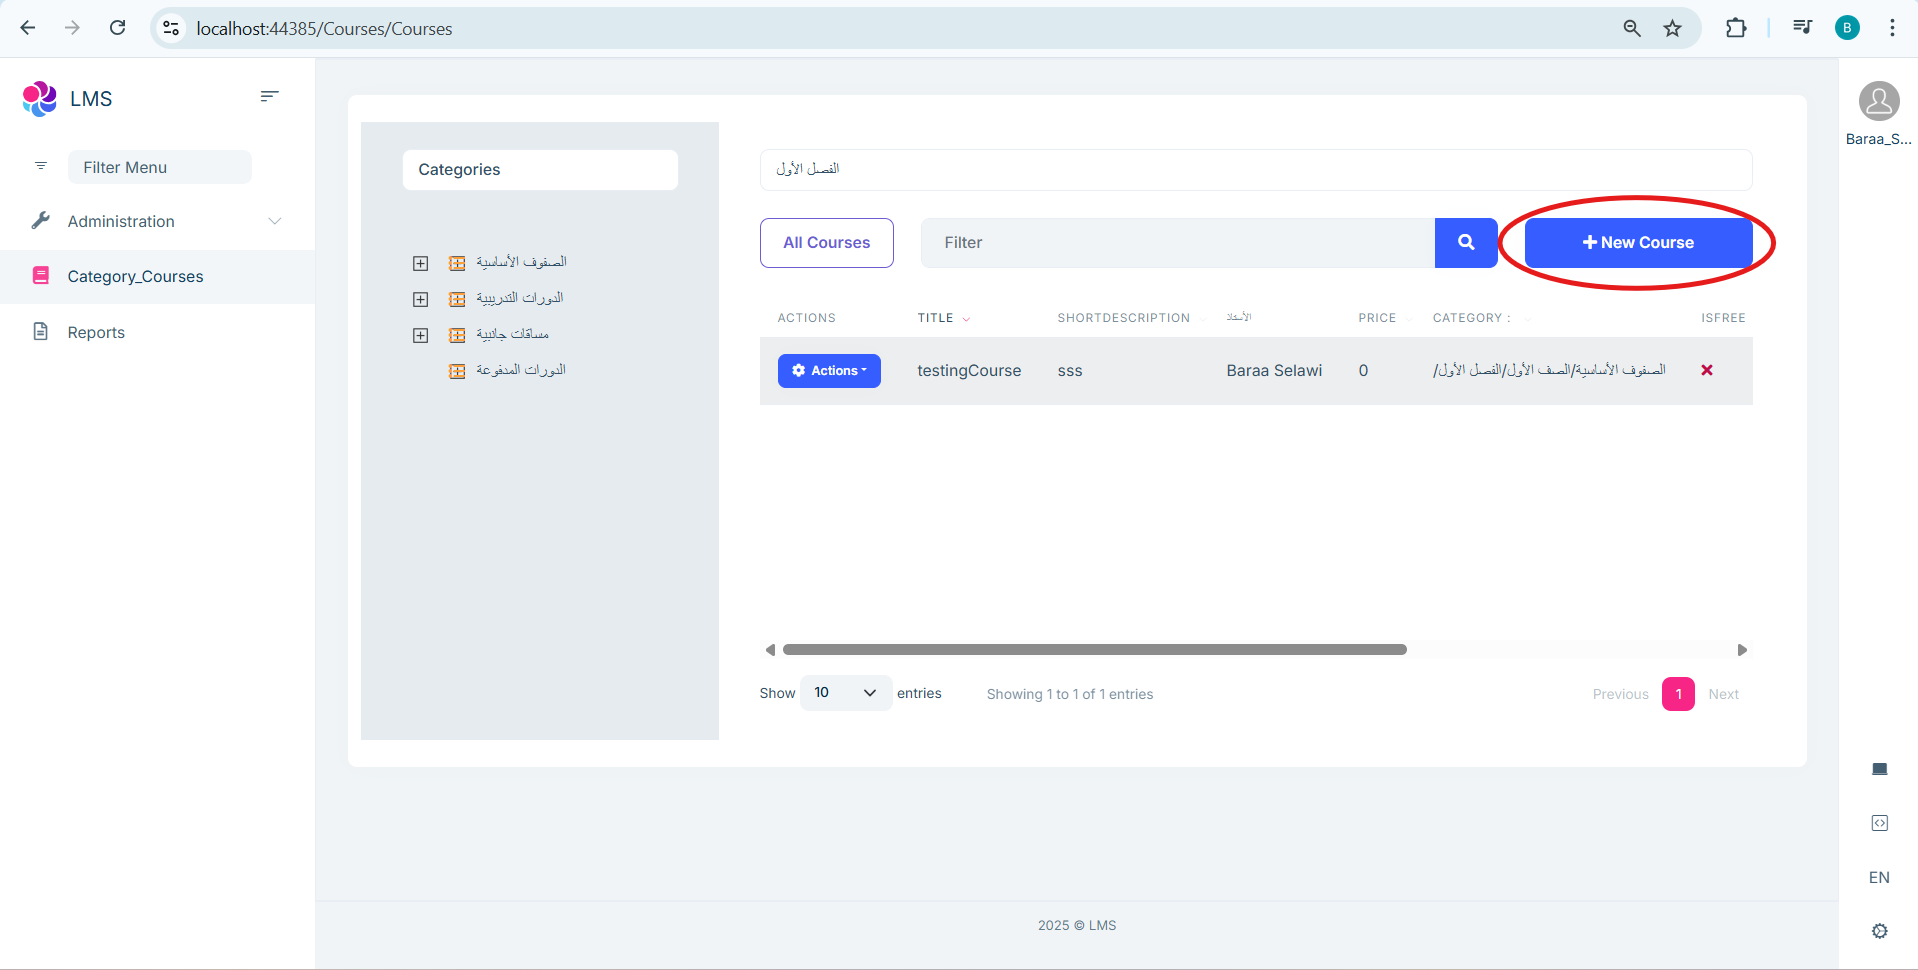Click the Reports document icon
The height and width of the screenshot is (970, 1918).
tap(41, 331)
